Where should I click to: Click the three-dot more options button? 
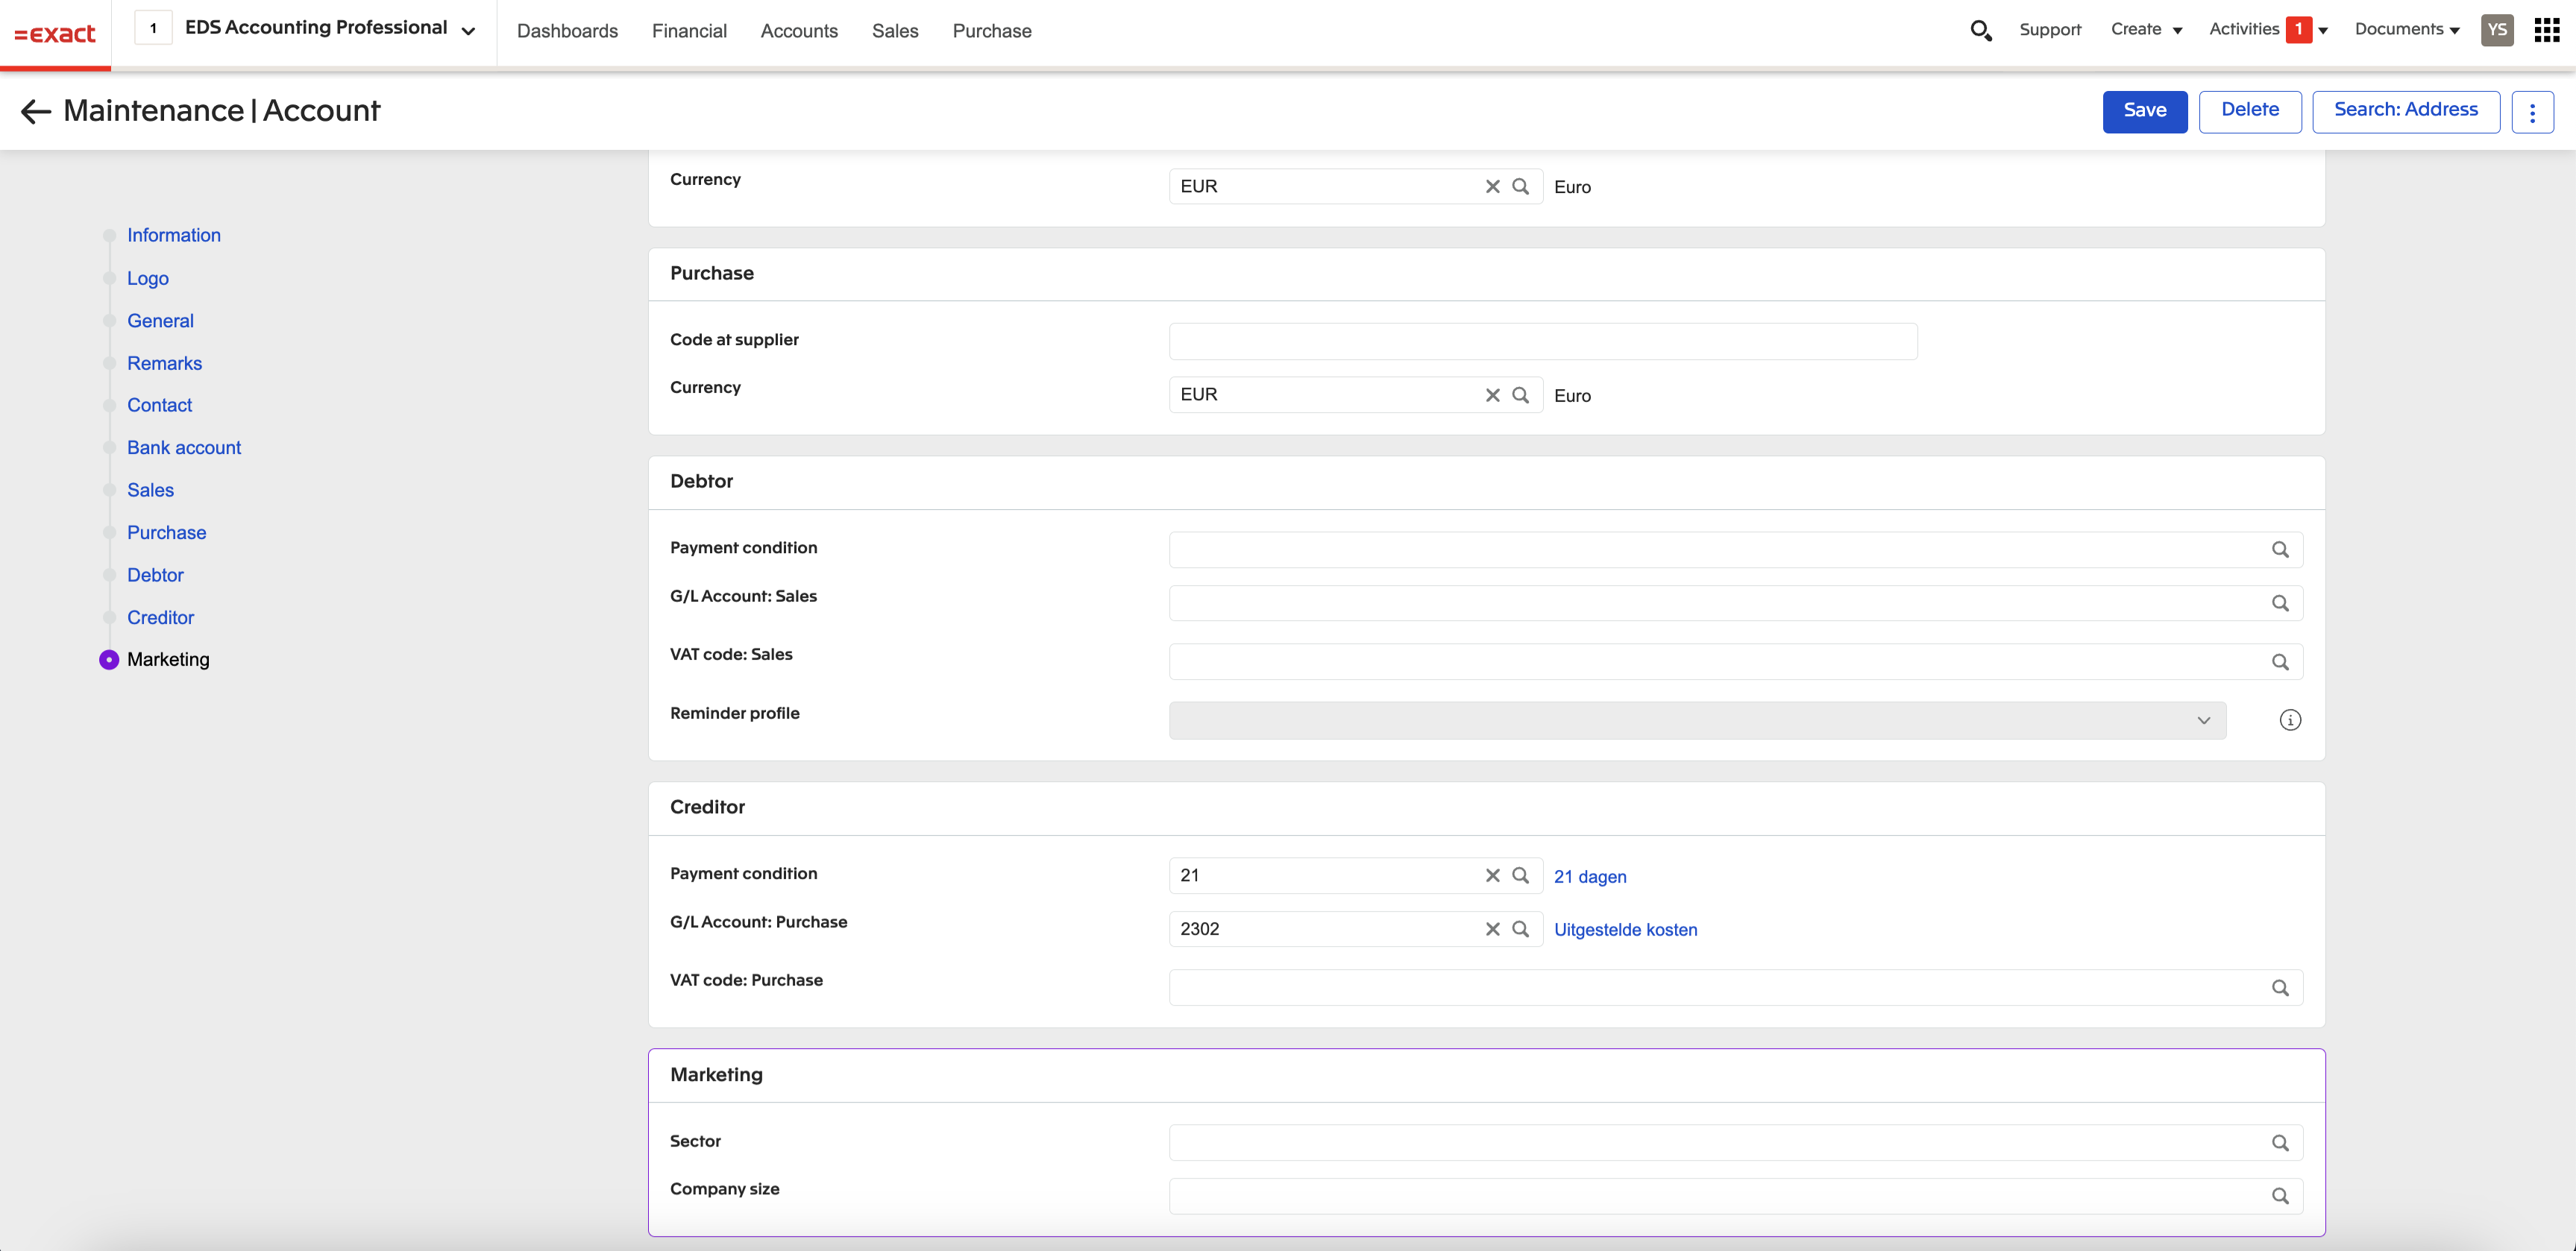pyautogui.click(x=2532, y=112)
